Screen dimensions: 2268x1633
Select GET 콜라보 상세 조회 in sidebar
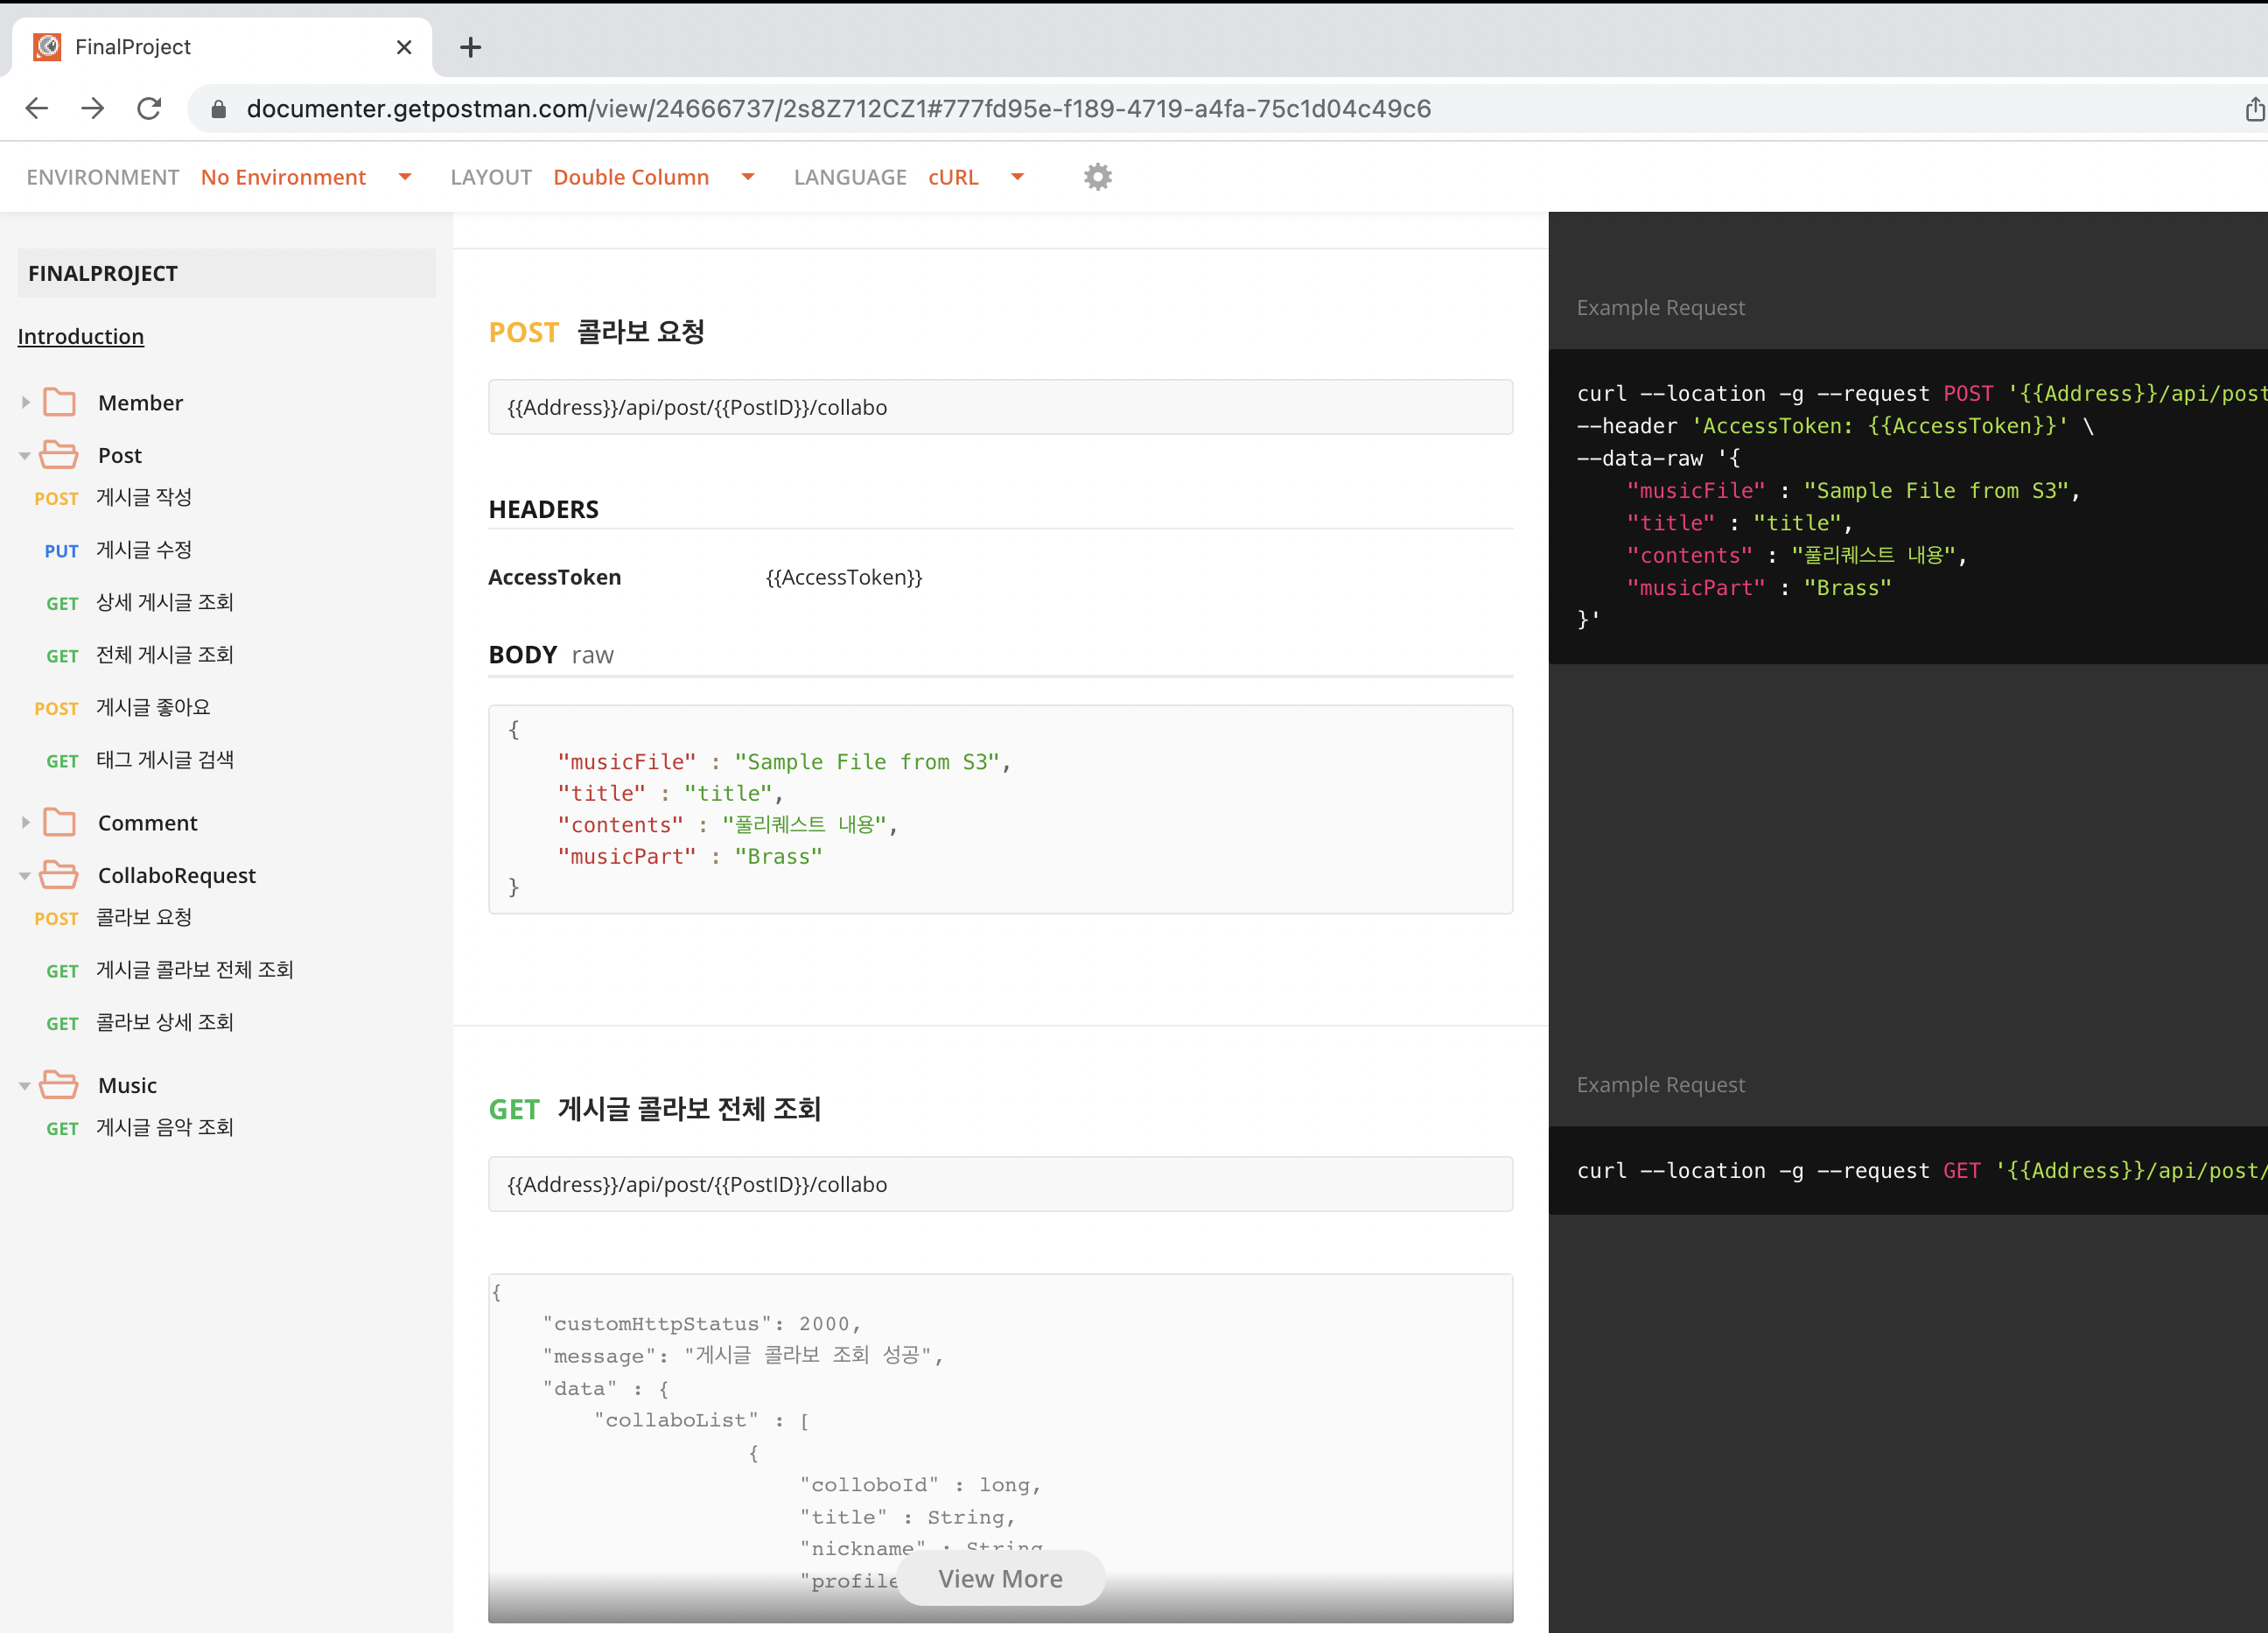click(164, 1022)
